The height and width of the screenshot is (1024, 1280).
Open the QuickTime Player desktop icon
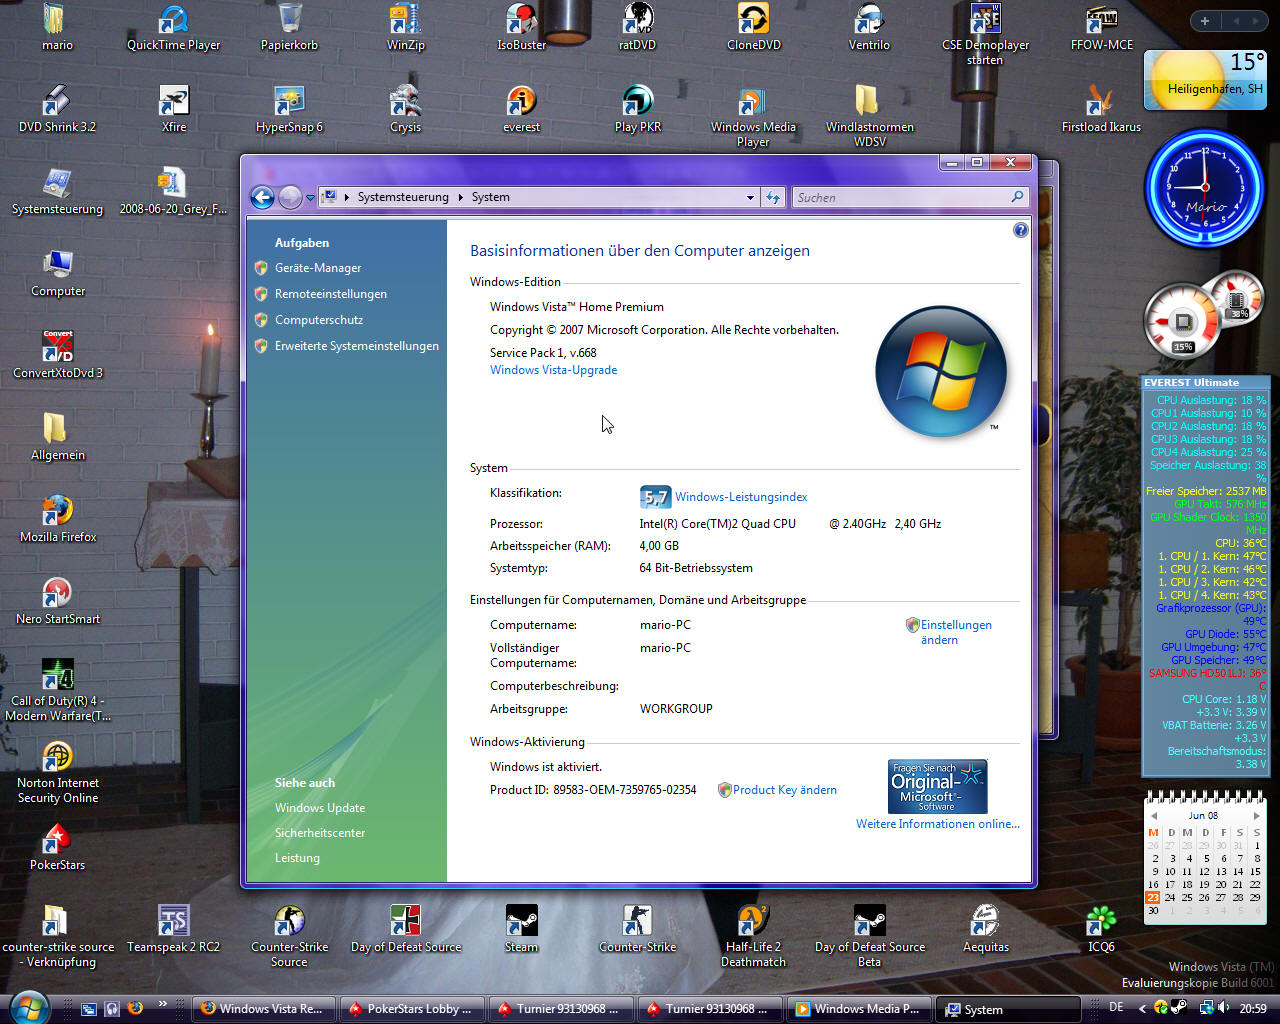[173, 27]
